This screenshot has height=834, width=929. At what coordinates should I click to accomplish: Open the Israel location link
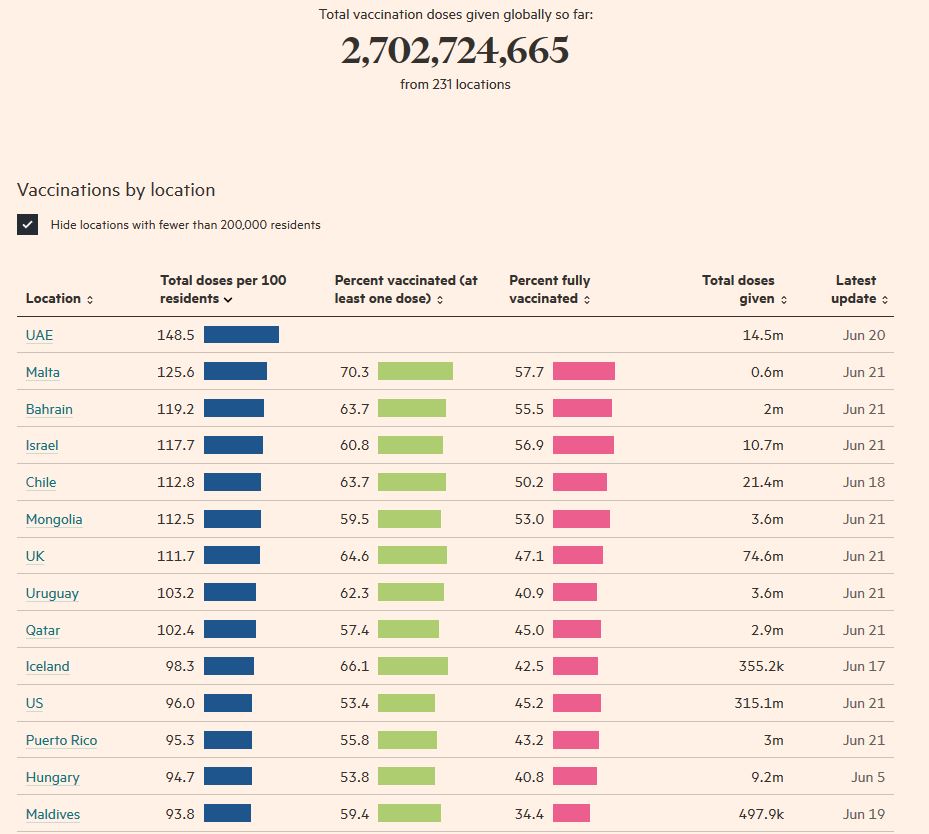click(42, 446)
